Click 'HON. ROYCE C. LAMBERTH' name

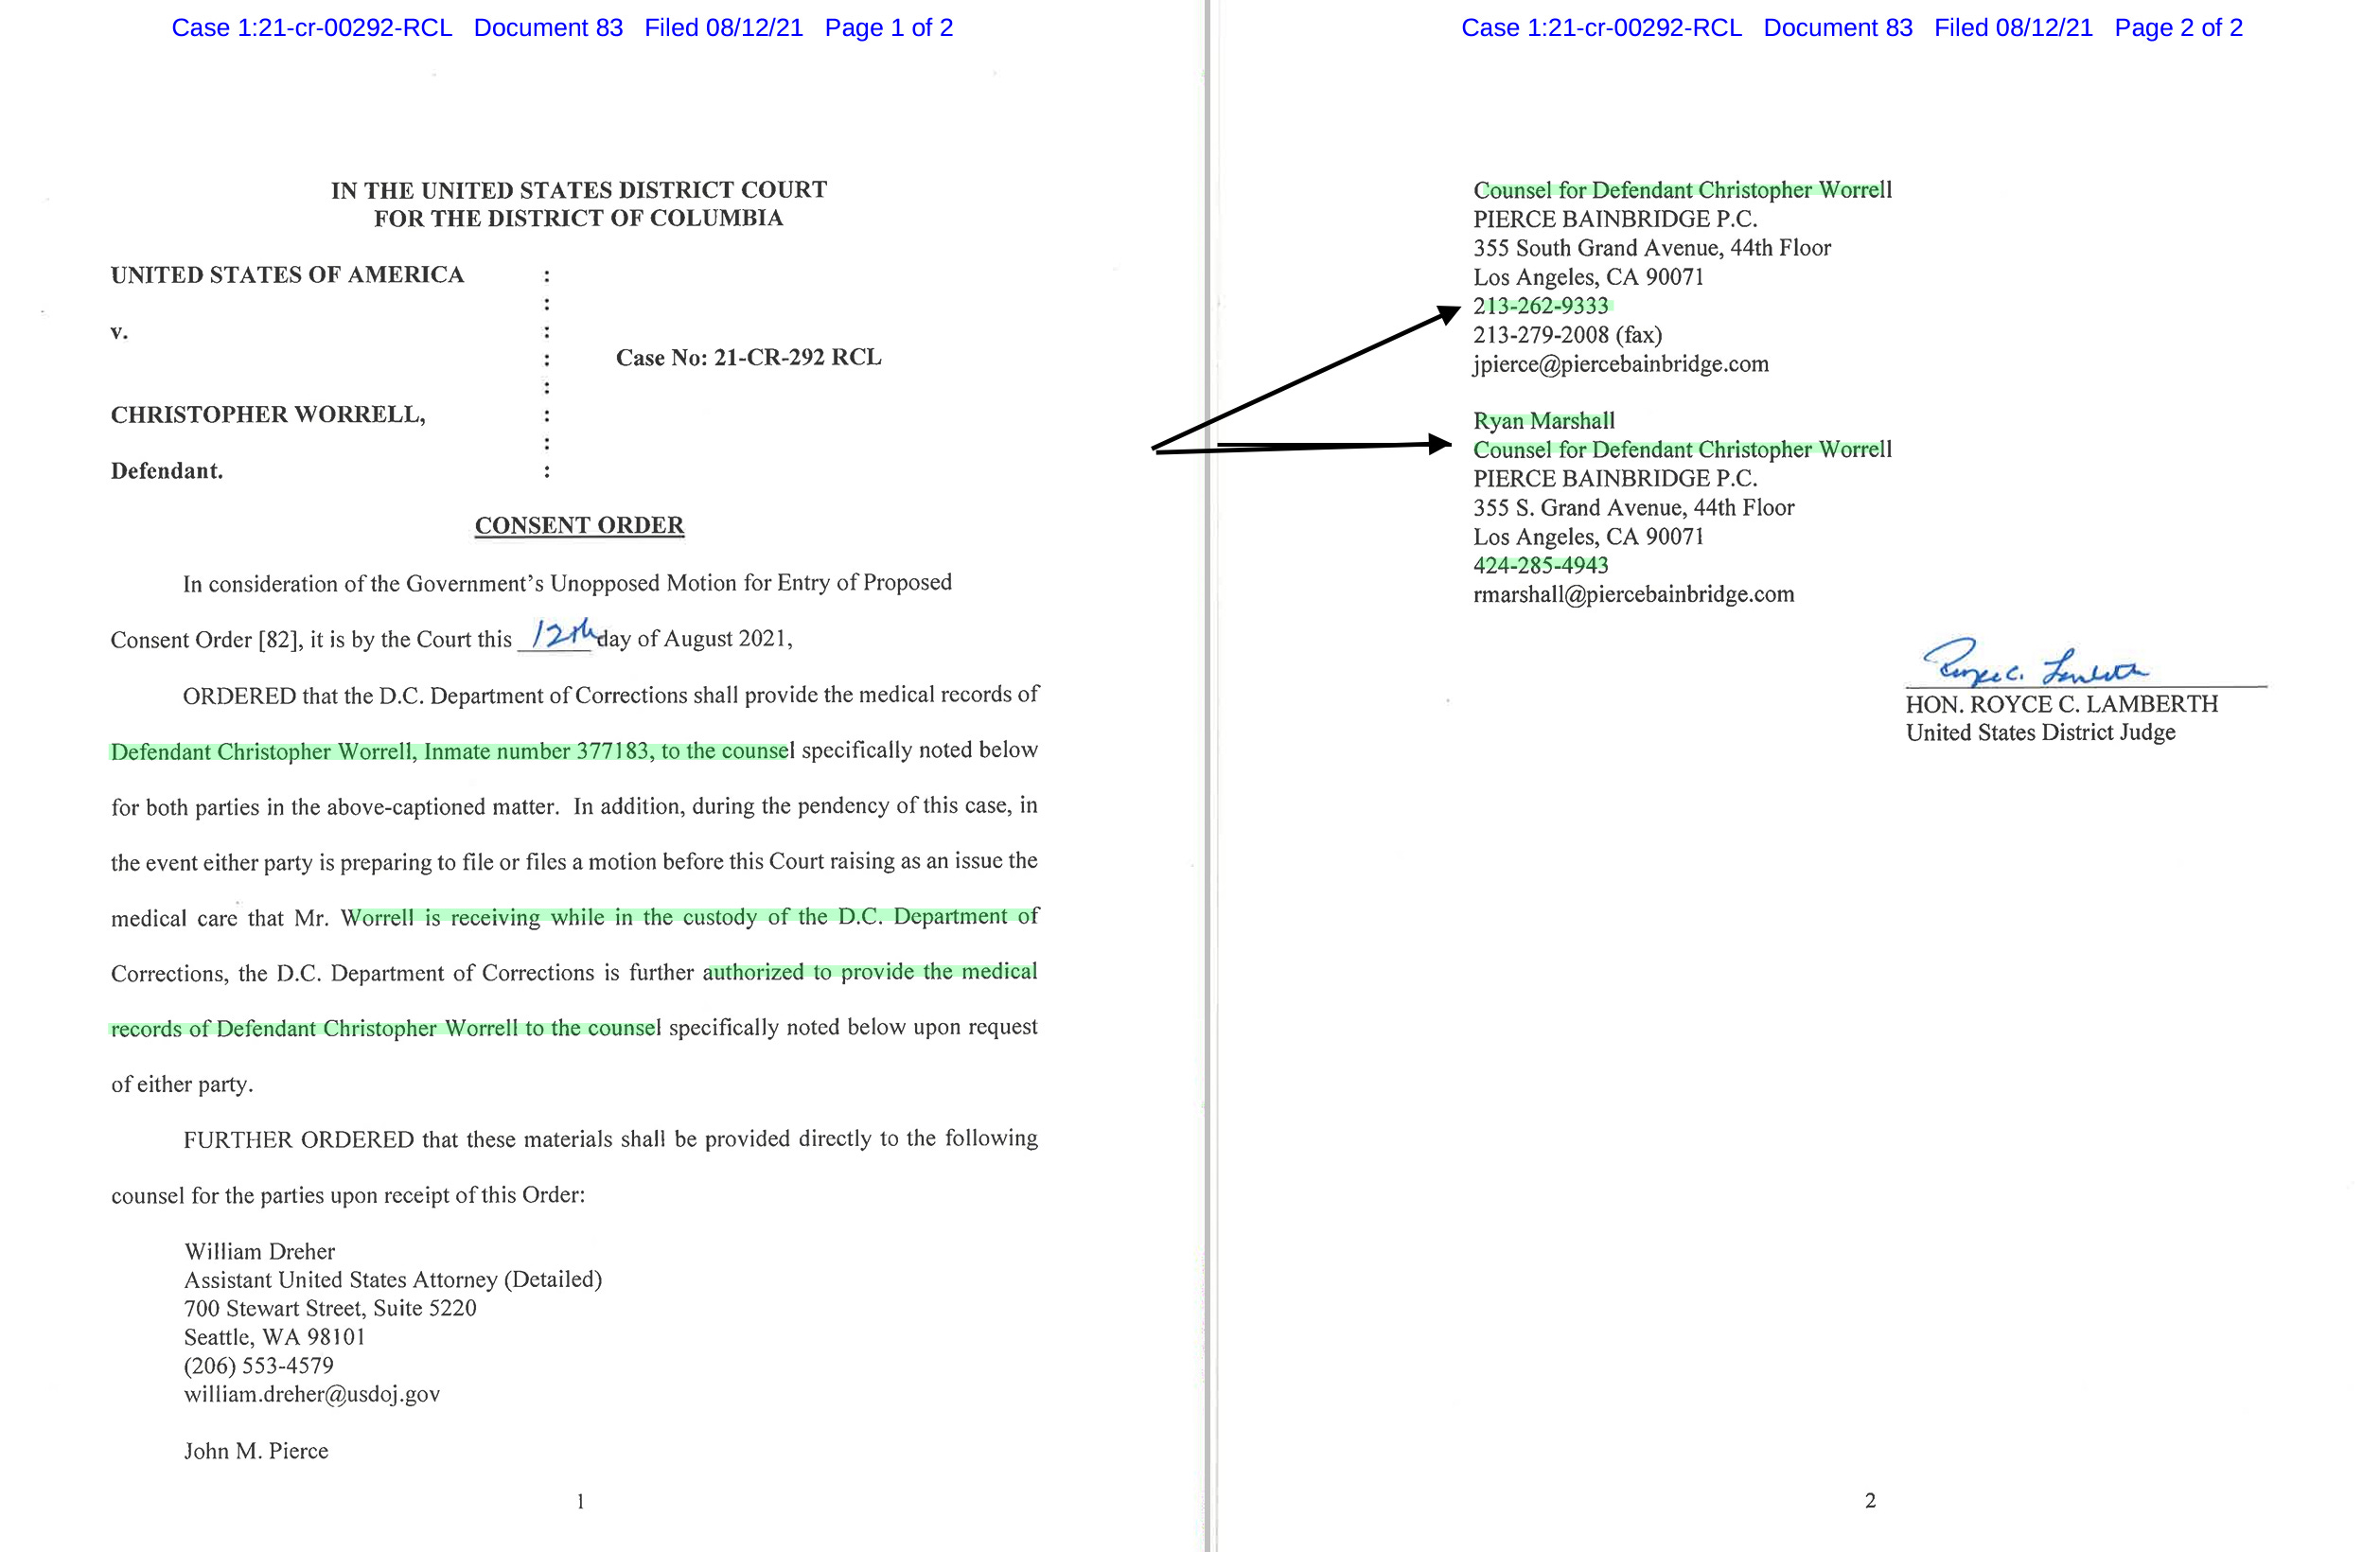[2062, 704]
